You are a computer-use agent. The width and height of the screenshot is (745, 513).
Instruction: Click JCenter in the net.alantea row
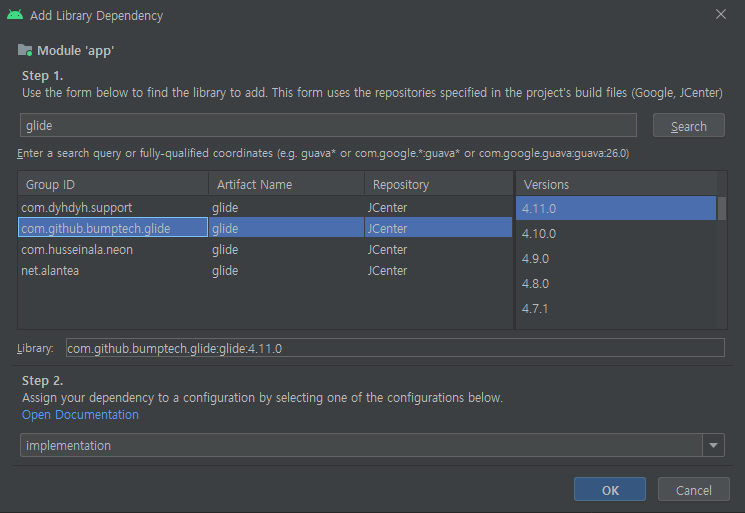387,270
